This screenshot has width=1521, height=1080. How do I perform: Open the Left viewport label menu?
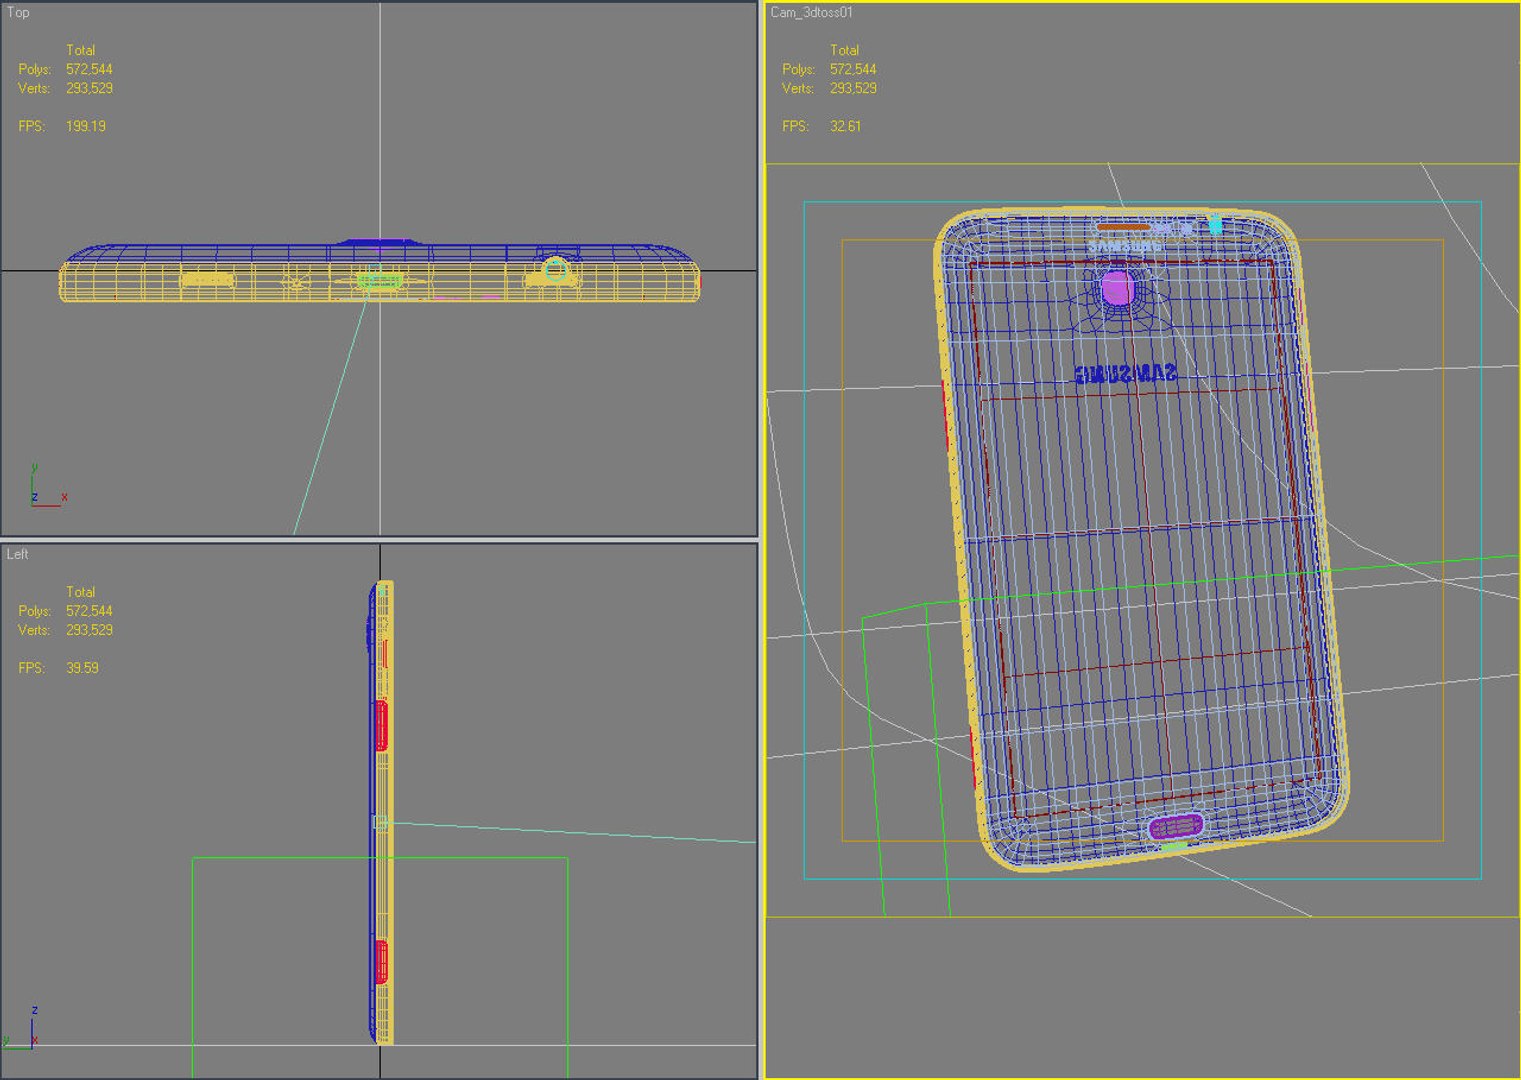click(x=18, y=554)
